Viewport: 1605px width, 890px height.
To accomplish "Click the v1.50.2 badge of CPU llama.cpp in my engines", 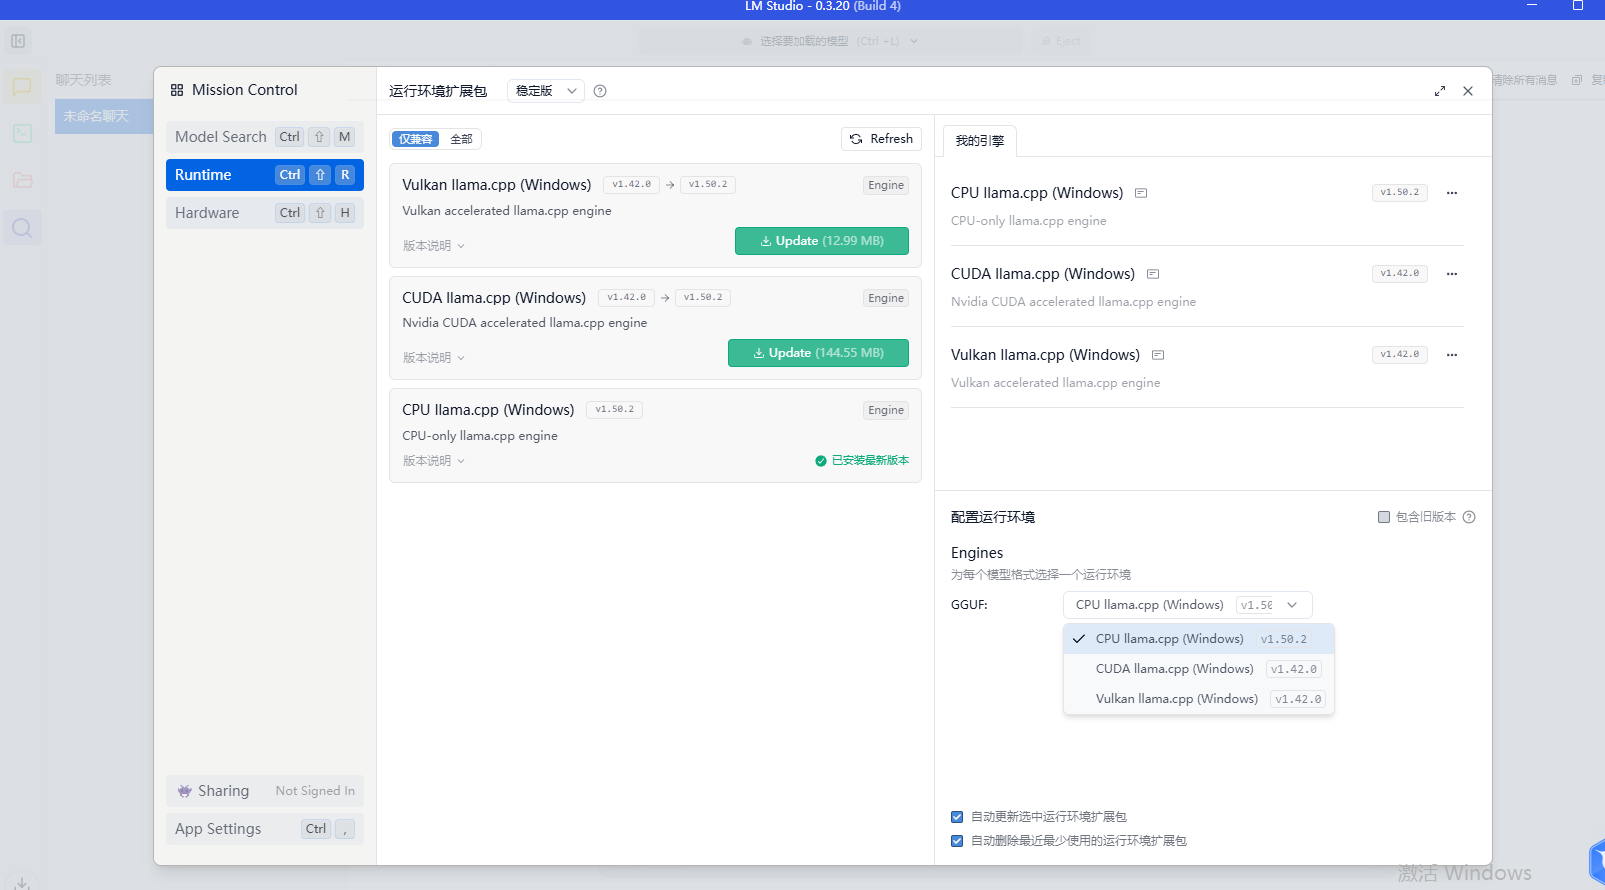I will tap(1400, 192).
